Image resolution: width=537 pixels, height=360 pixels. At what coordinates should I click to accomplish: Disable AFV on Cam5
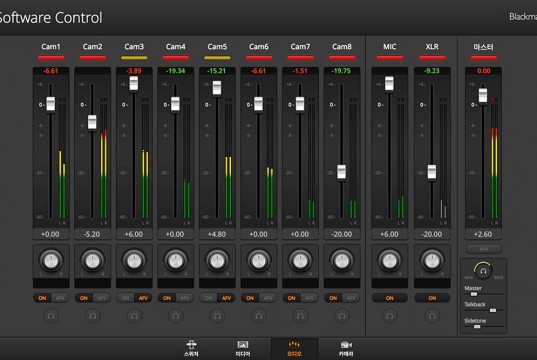(226, 298)
